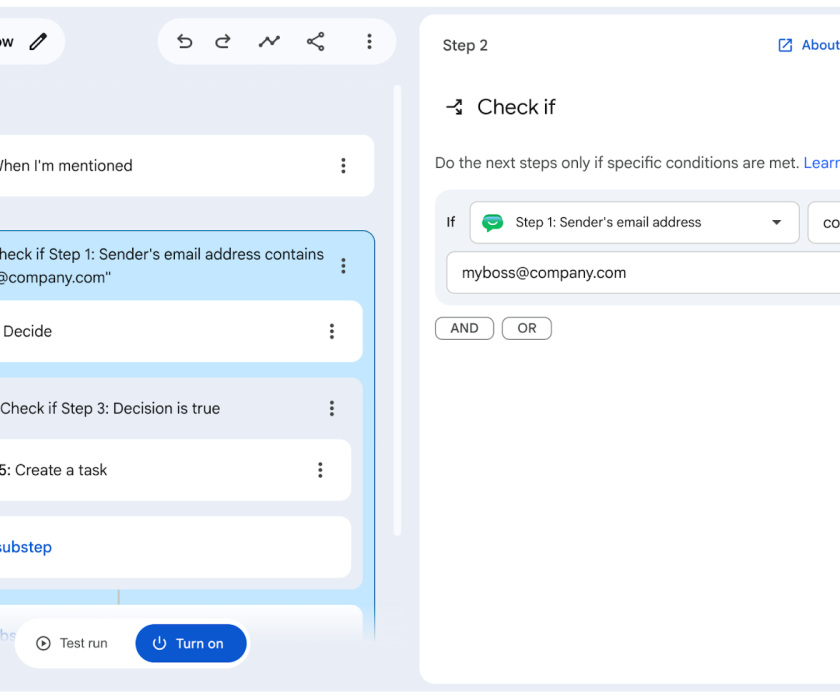This screenshot has height=700, width=840.
Task: Start a Test run
Action: coord(72,643)
